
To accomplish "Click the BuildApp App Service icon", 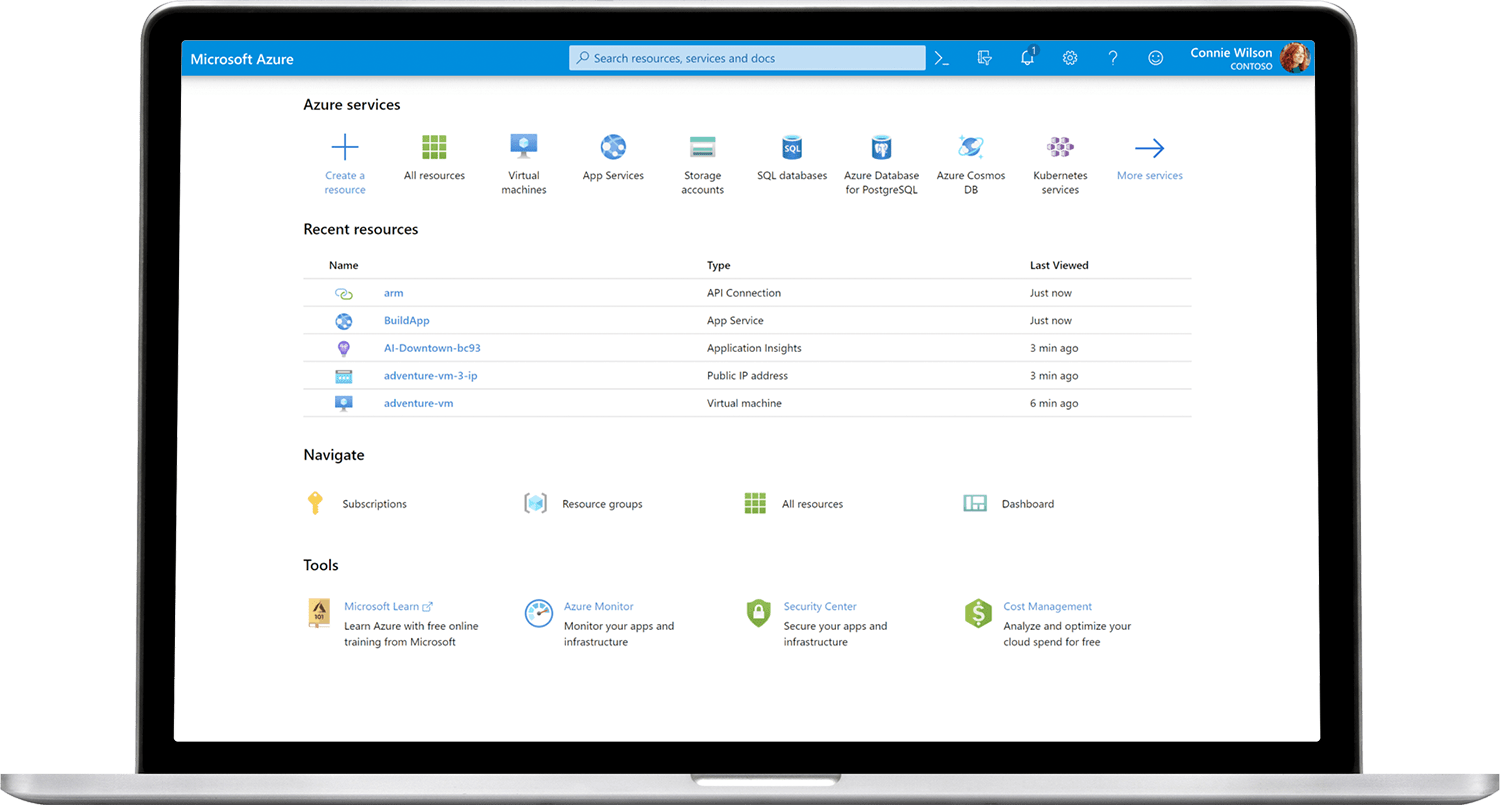I will point(344,321).
